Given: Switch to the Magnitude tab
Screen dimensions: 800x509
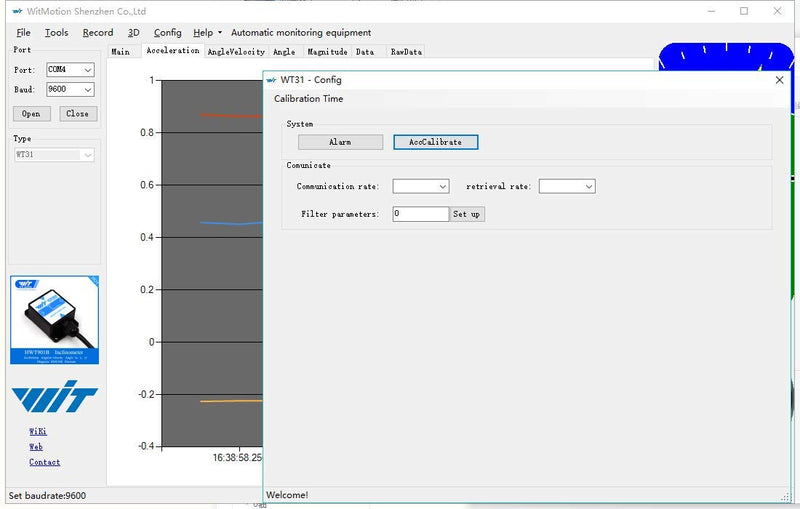Looking at the screenshot, I should pos(327,52).
